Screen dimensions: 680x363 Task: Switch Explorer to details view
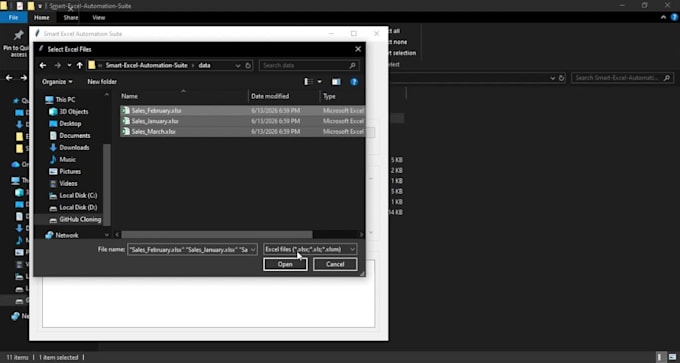[x=661, y=357]
